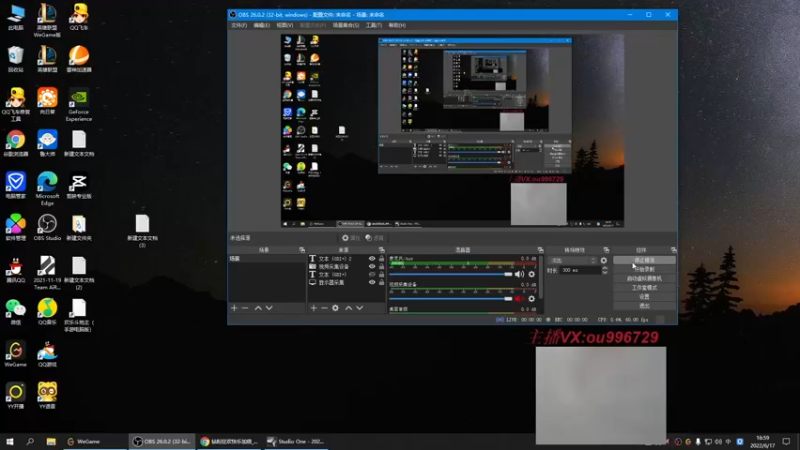This screenshot has width=800, height=450.
Task: Pop out the Sources dock icon
Action: tap(382, 250)
